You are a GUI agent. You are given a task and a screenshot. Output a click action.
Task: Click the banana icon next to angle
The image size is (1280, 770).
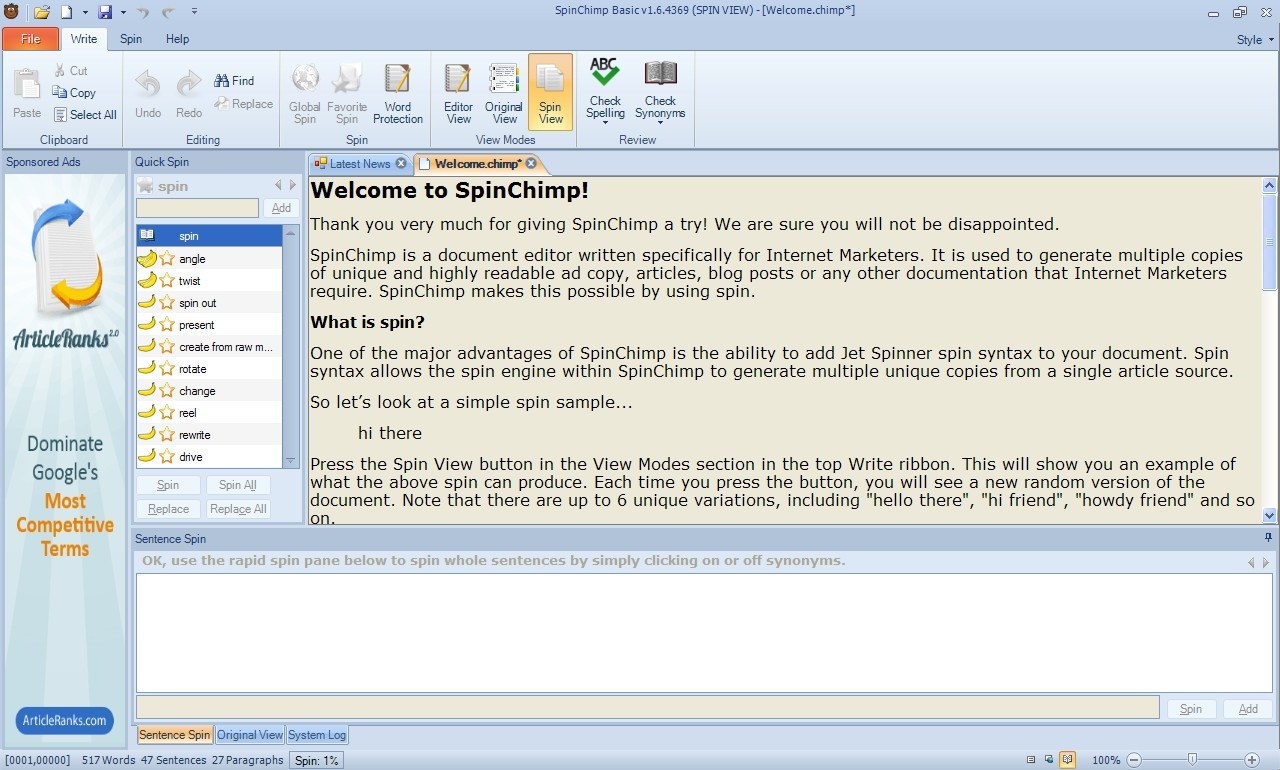147,259
